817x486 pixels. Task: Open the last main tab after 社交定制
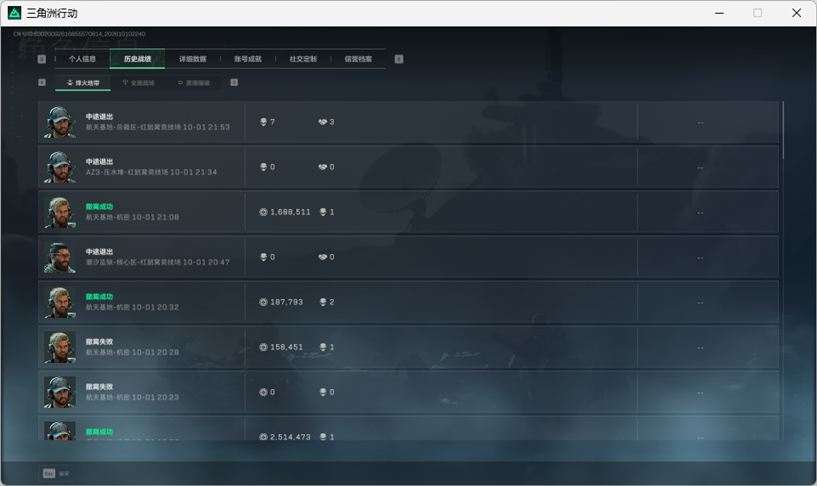pos(358,59)
